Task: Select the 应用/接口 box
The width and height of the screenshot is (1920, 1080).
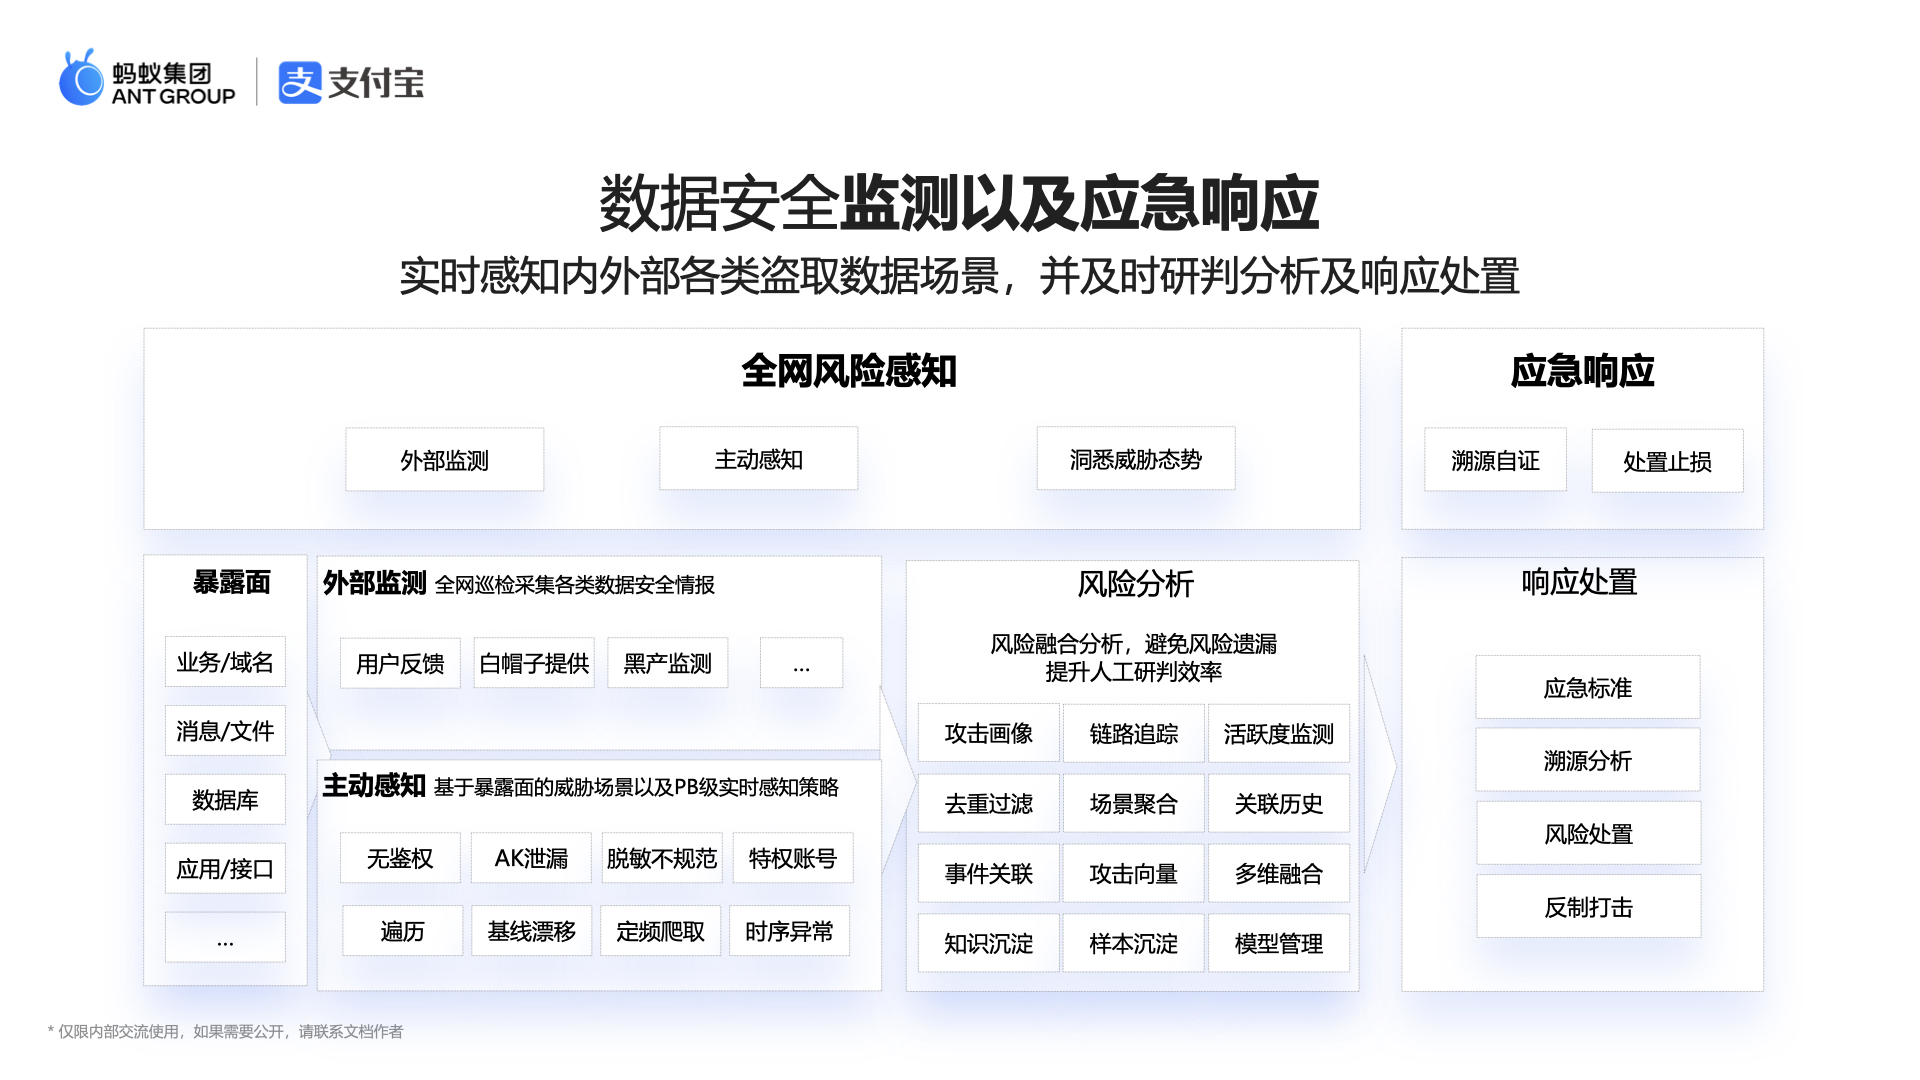Action: point(225,869)
